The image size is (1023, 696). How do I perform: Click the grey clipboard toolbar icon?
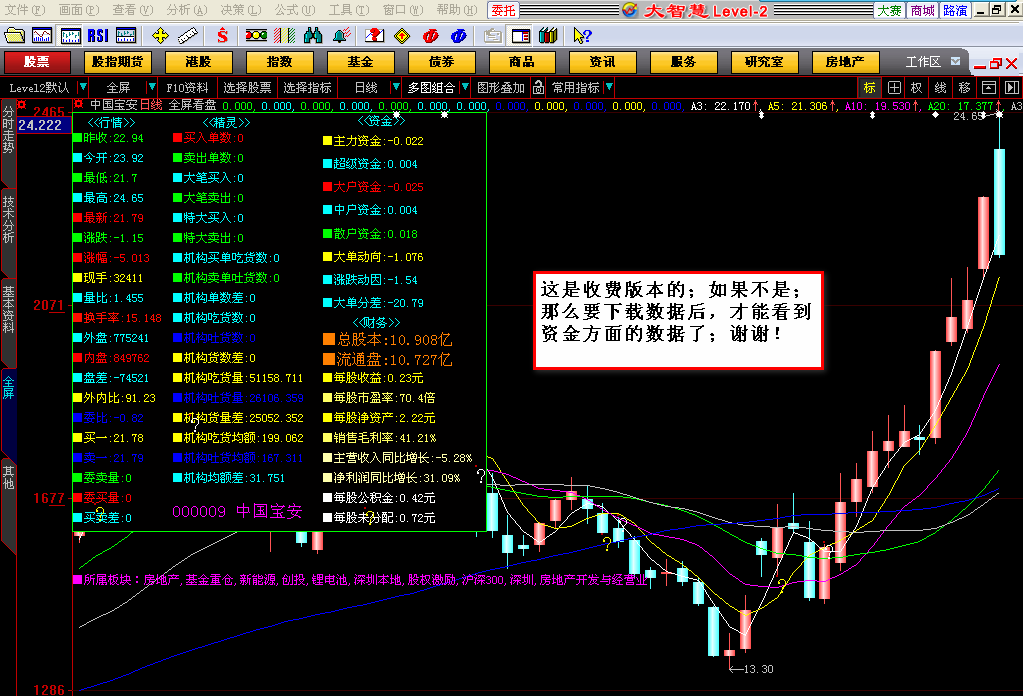pos(493,36)
